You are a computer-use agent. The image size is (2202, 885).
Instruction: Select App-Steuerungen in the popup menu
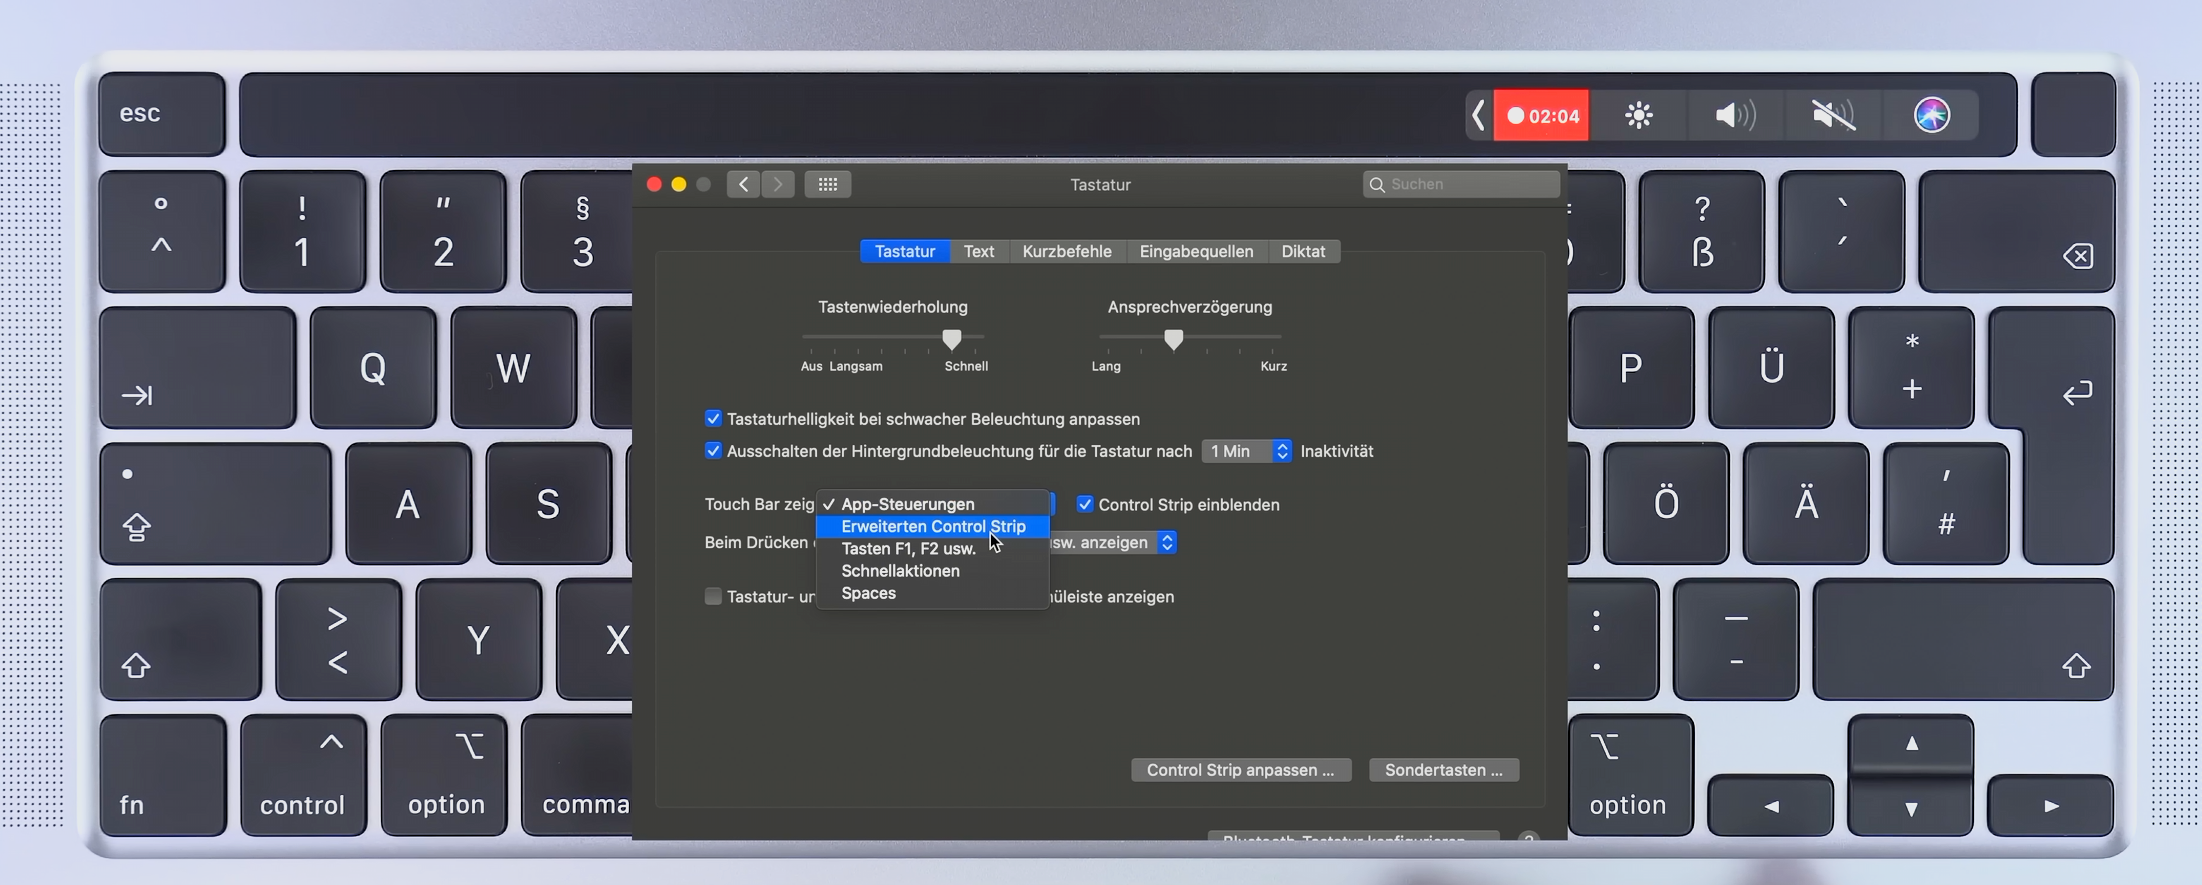(x=933, y=504)
